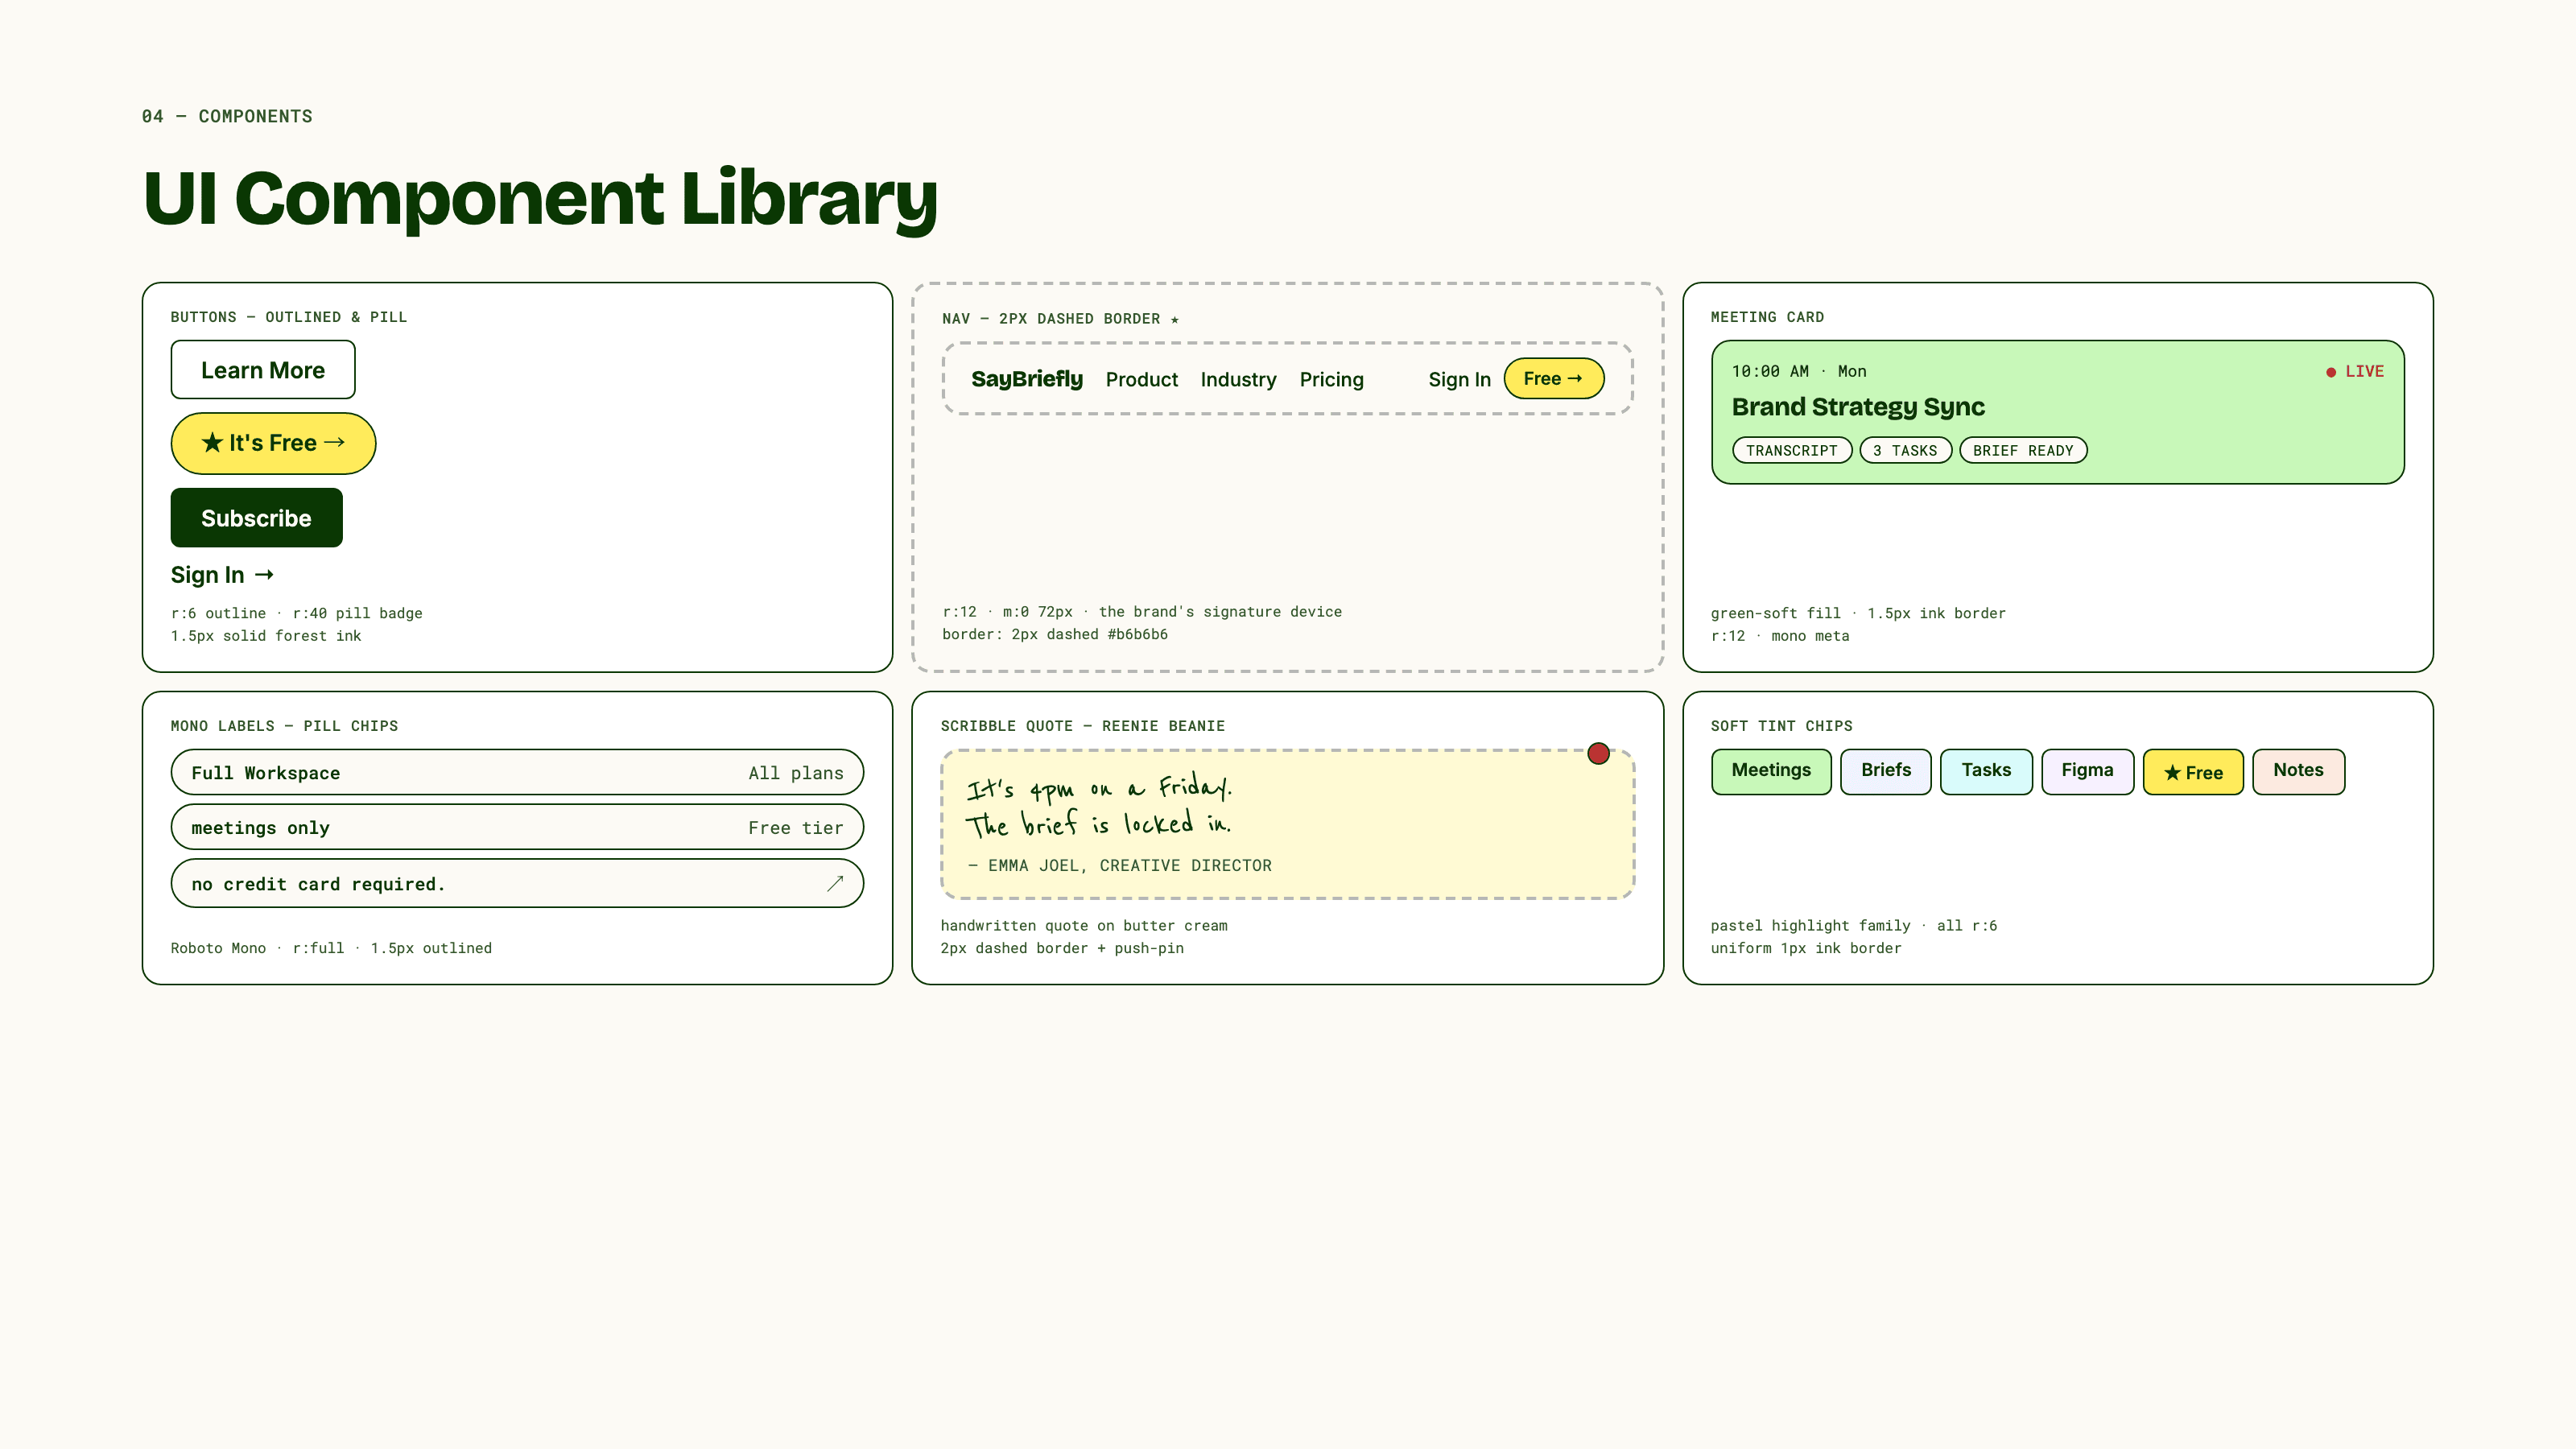Click the red LIVE indicator dot
Screen dimensions: 2576x1449
point(2331,372)
